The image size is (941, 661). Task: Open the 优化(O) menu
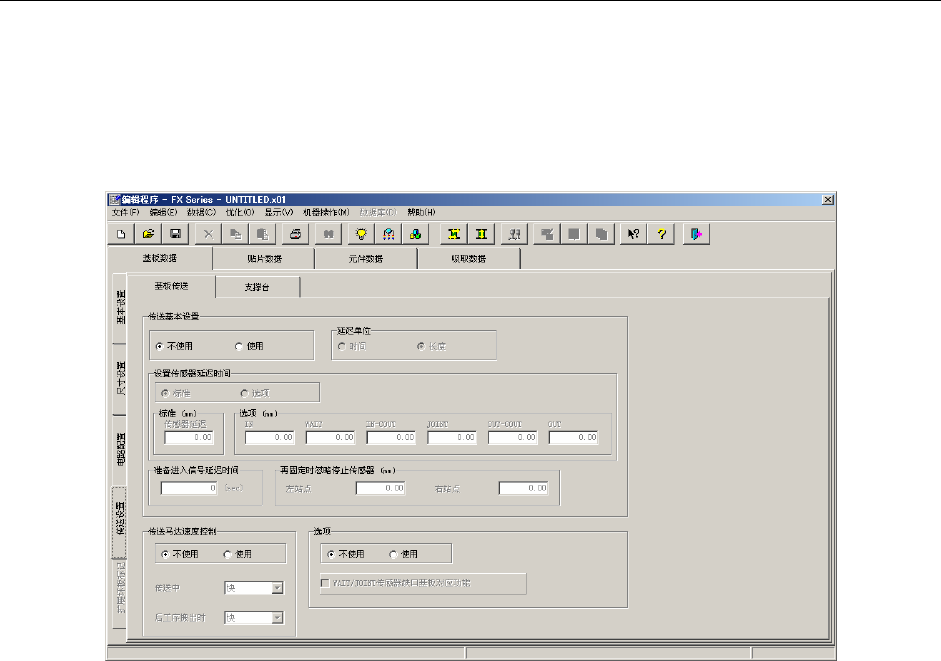(x=240, y=213)
